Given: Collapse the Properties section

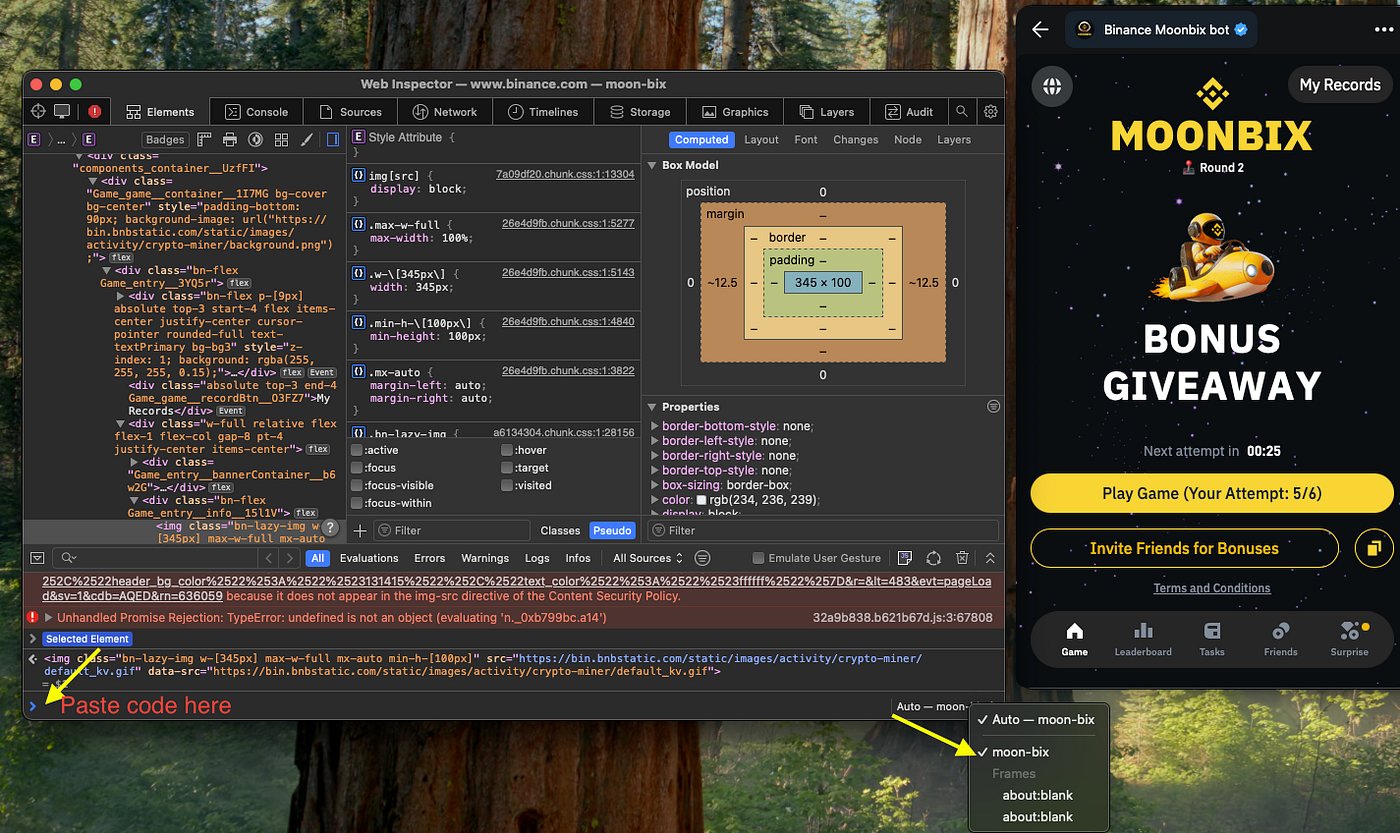Looking at the screenshot, I should pos(652,407).
